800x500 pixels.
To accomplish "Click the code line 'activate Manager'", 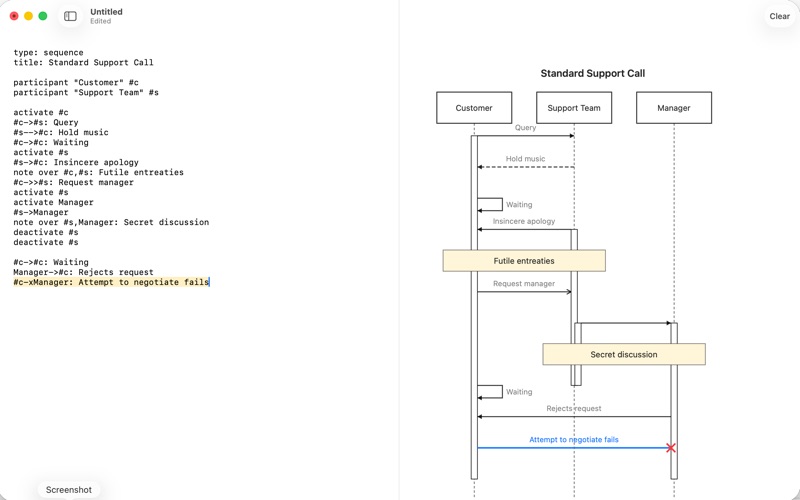I will pos(54,202).
